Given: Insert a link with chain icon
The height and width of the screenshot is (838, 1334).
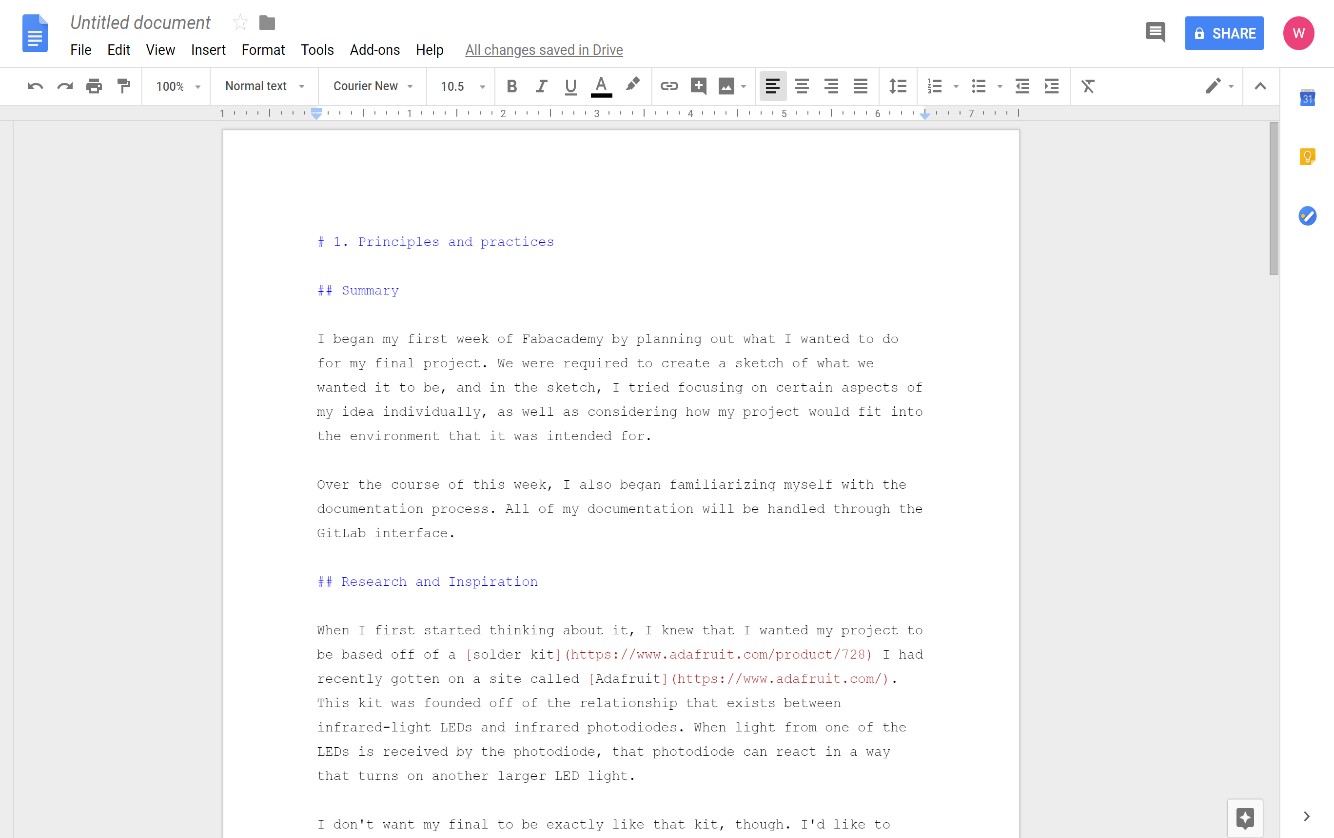Looking at the screenshot, I should (x=669, y=86).
